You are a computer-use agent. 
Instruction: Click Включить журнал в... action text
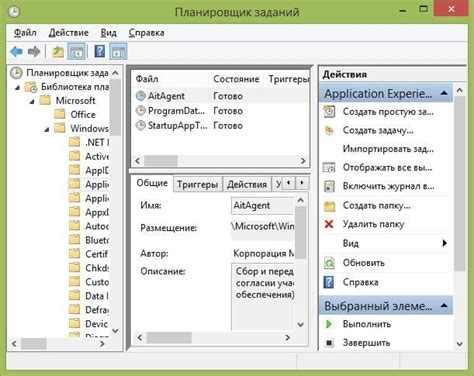click(x=389, y=186)
